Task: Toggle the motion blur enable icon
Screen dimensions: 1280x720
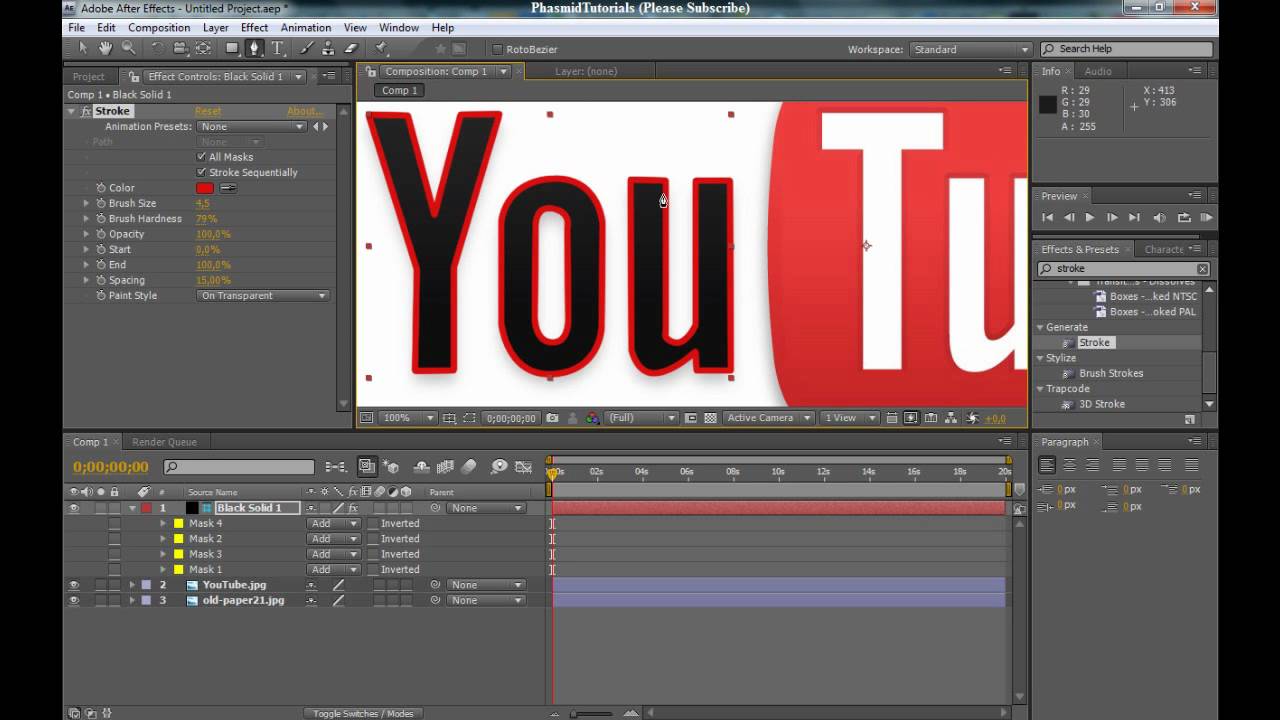Action: (470, 467)
